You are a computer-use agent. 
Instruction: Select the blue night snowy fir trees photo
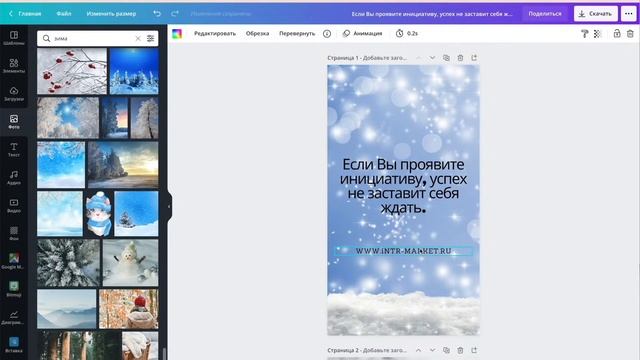pos(134,71)
